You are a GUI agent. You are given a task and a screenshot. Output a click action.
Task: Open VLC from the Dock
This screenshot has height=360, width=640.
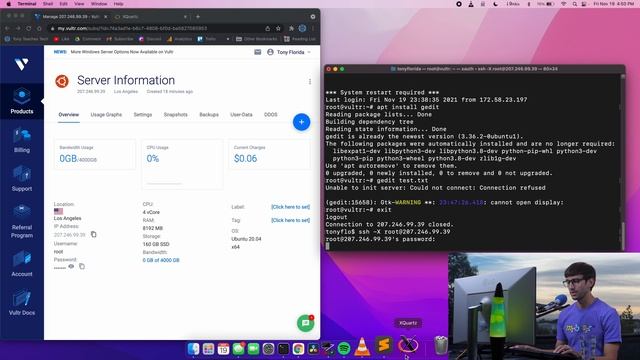[362, 347]
